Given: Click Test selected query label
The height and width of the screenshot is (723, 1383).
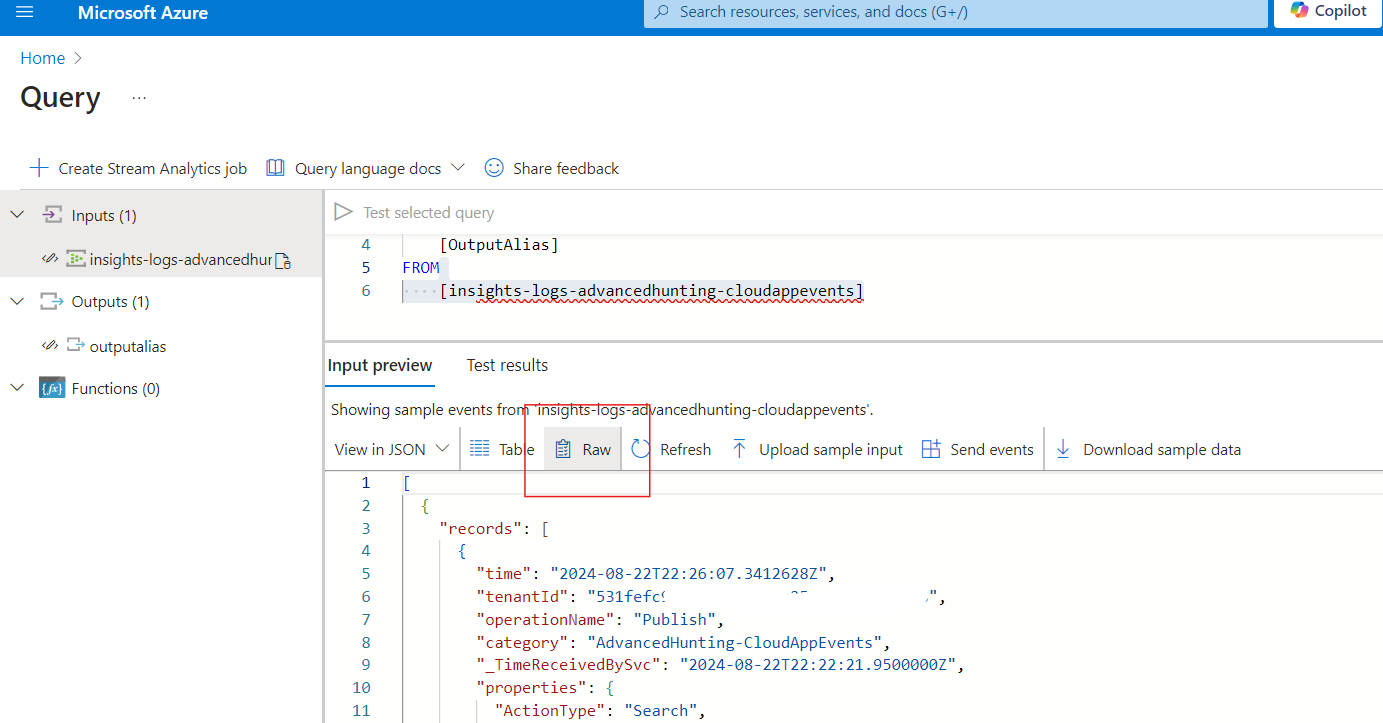Looking at the screenshot, I should point(429,213).
